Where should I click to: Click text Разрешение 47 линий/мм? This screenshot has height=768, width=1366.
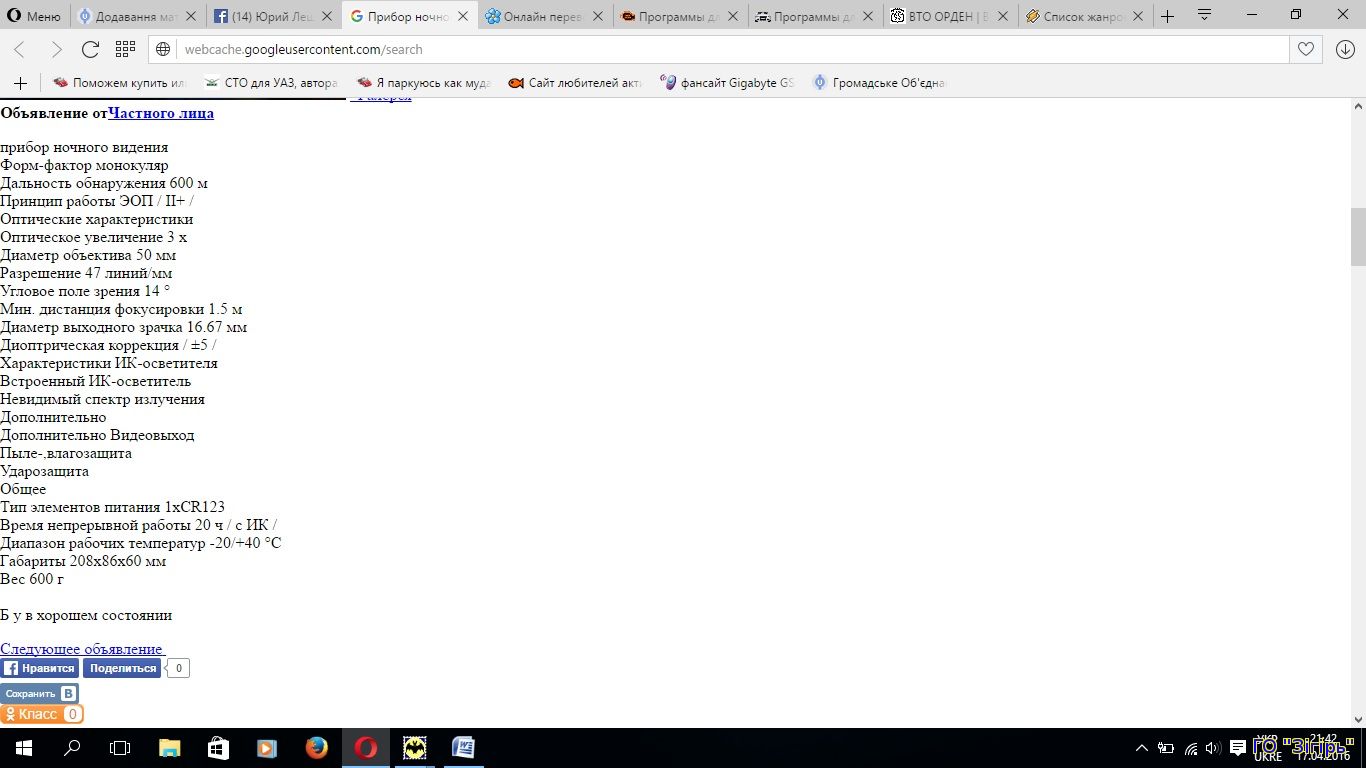(86, 273)
